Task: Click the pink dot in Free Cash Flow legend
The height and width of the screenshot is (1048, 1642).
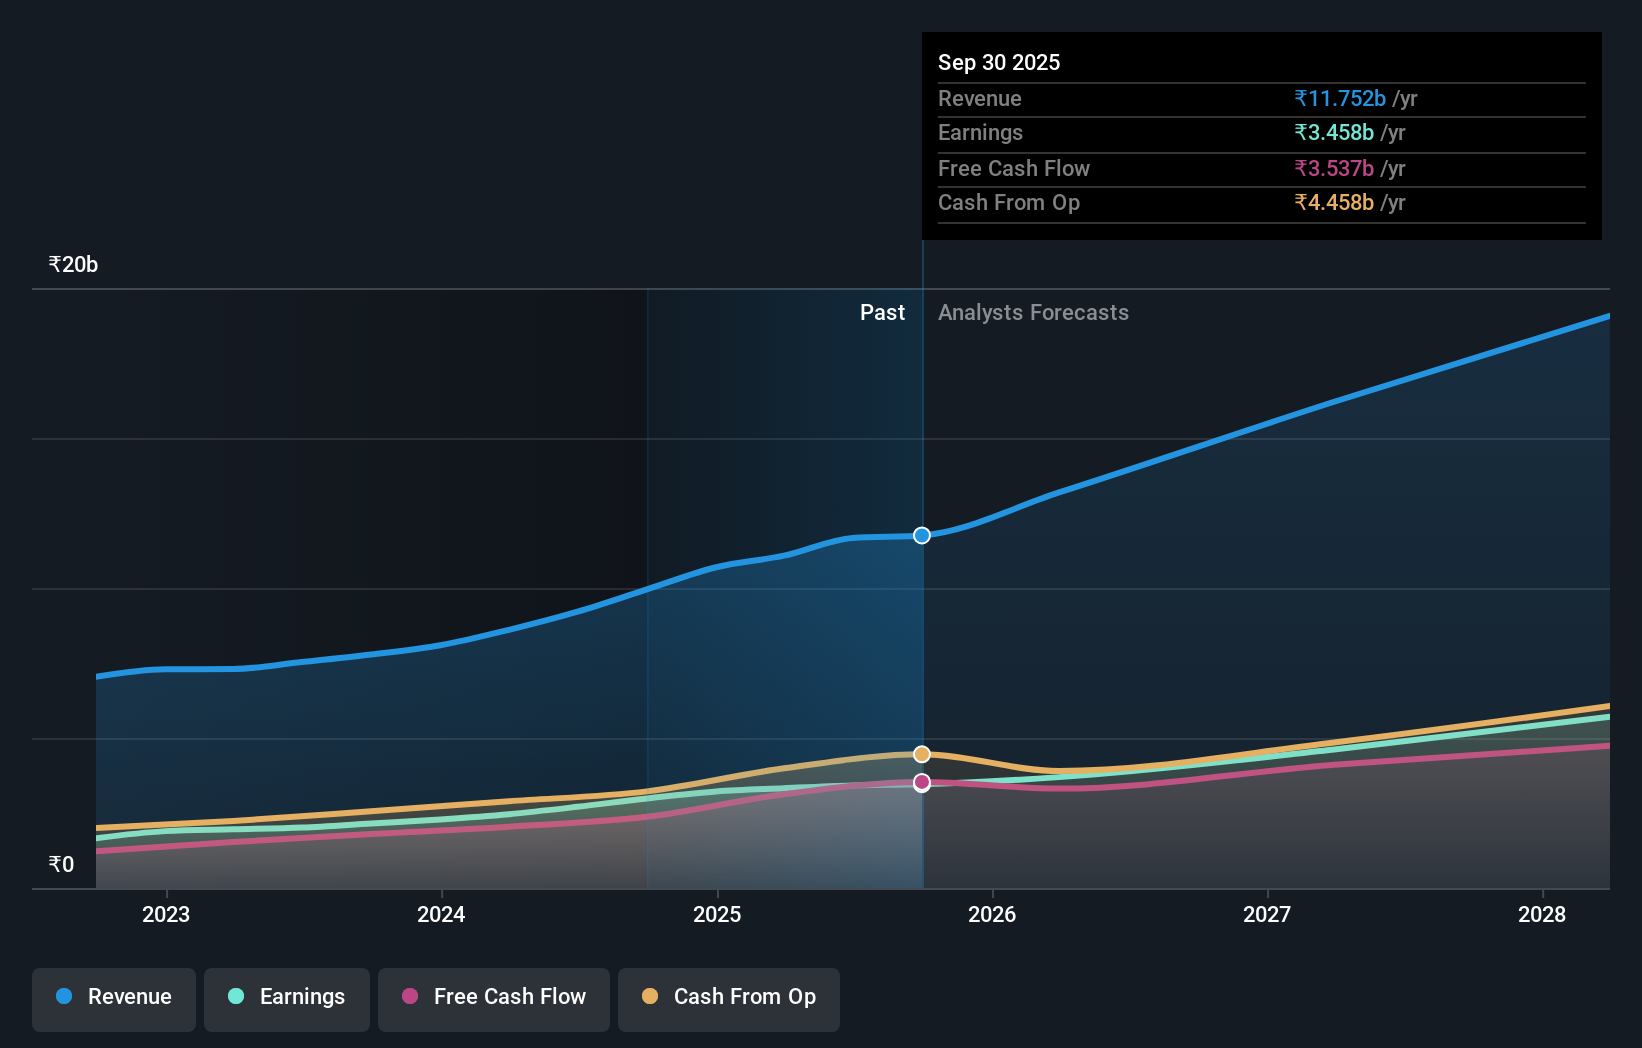Action: [x=409, y=996]
